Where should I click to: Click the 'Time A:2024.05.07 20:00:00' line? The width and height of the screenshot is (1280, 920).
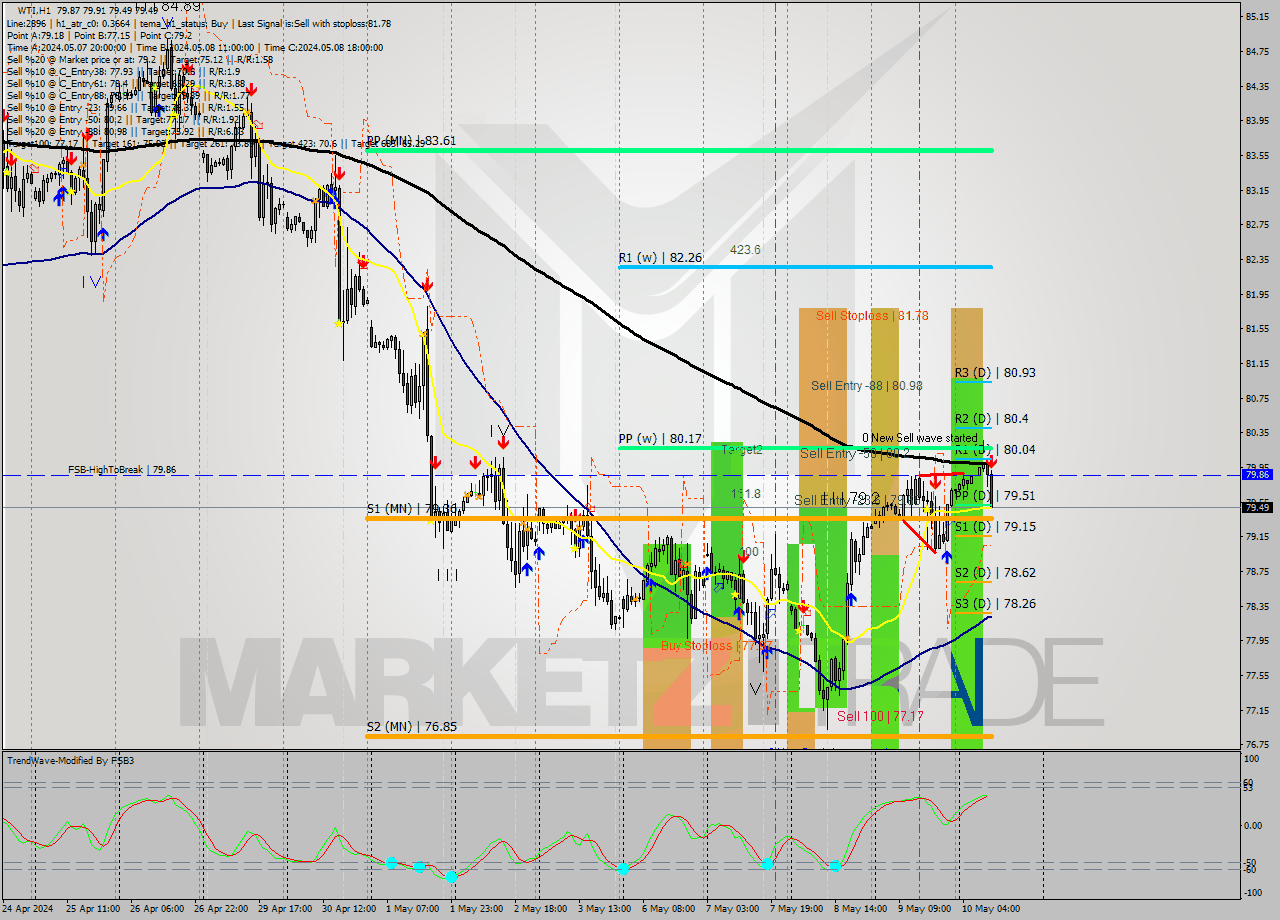pyautogui.click(x=66, y=47)
